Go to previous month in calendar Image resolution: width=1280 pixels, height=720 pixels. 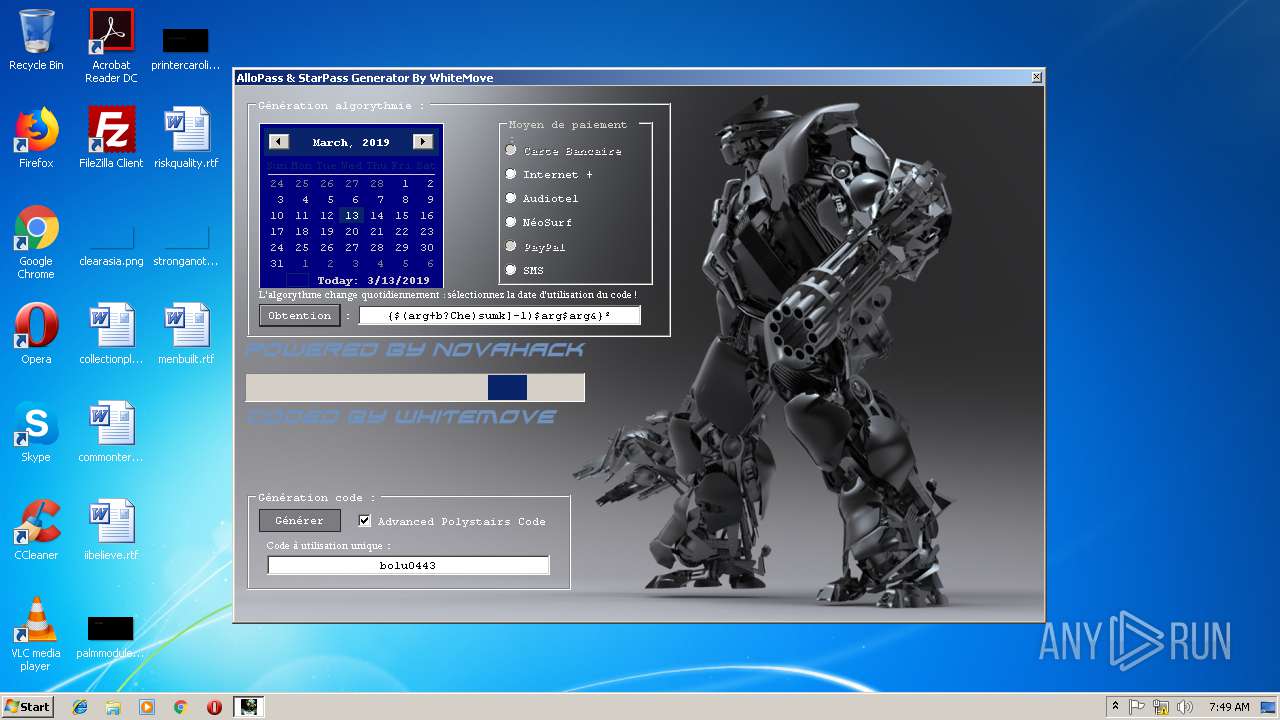279,142
